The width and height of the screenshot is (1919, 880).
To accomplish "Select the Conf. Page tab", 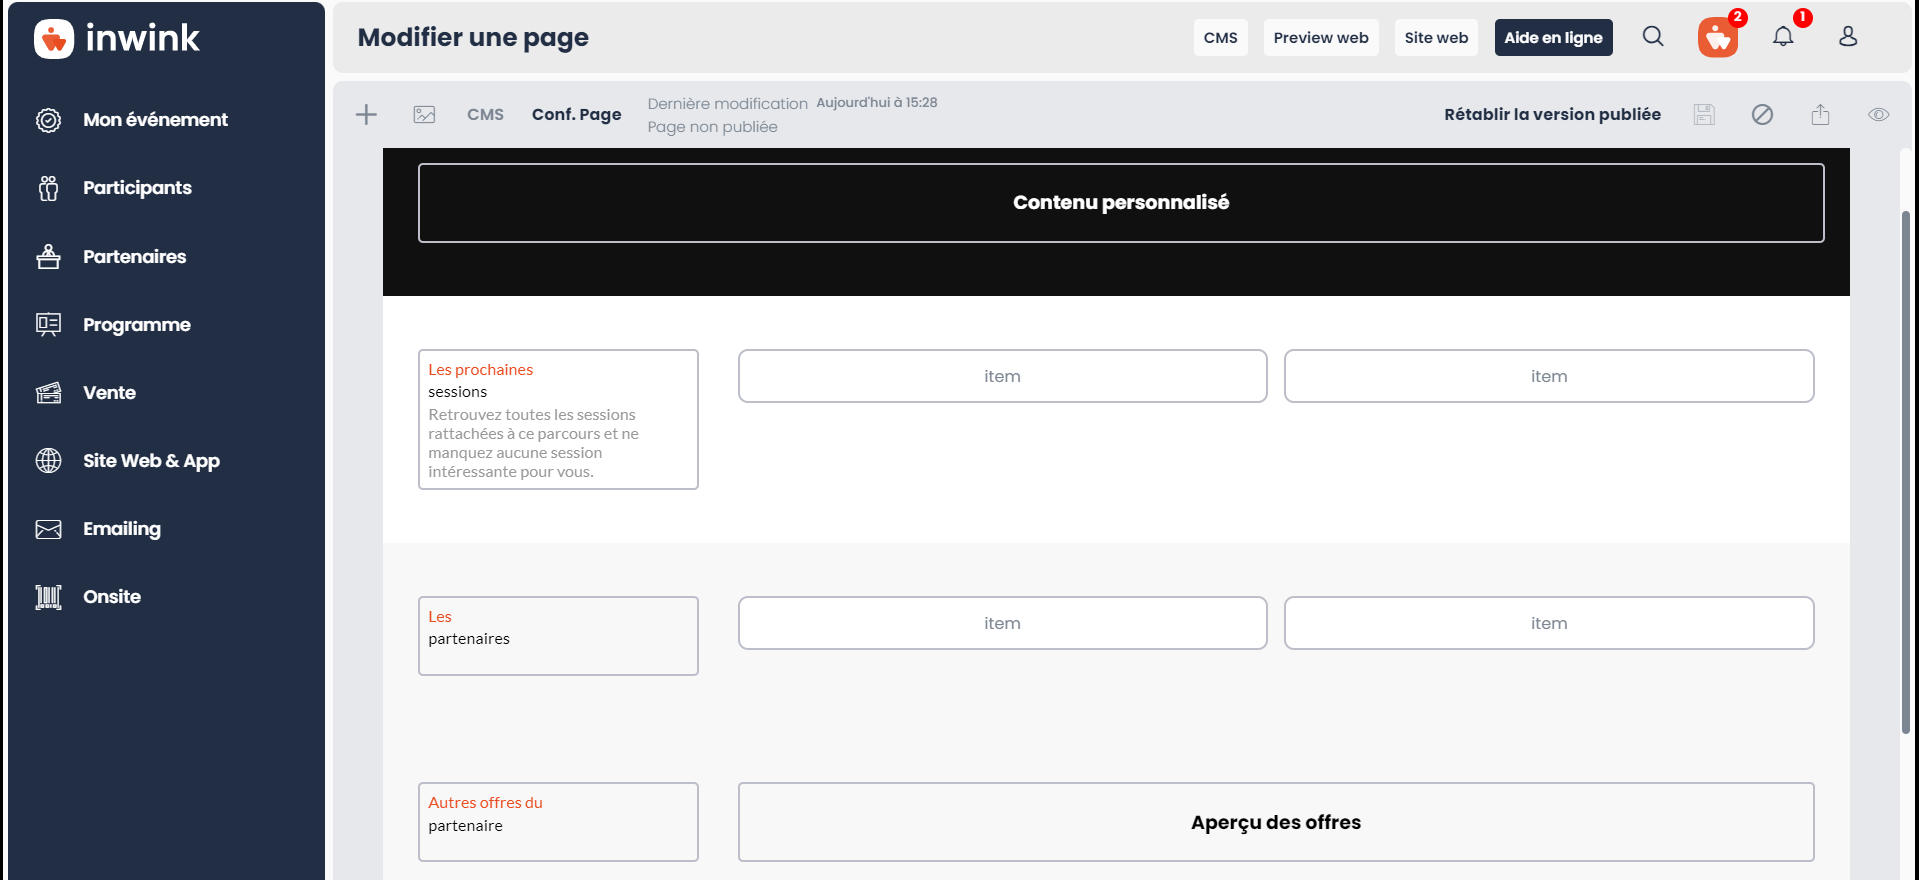I will coord(576,115).
